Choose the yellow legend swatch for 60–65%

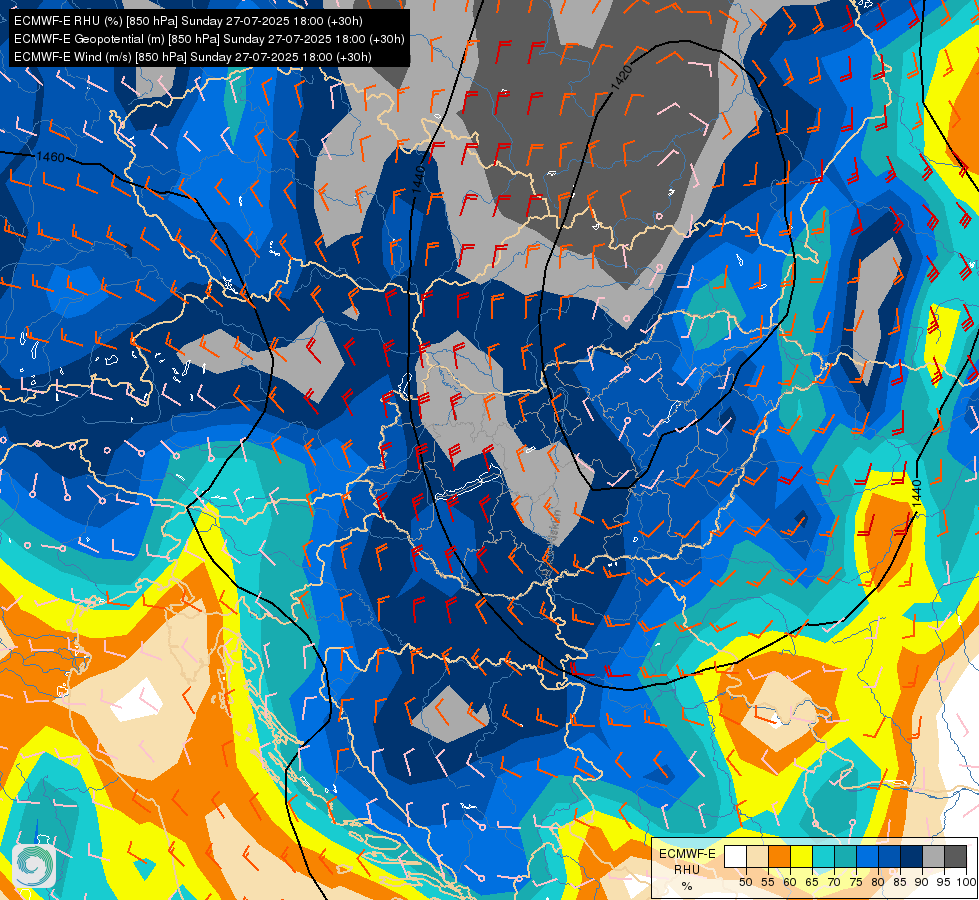pyautogui.click(x=801, y=856)
